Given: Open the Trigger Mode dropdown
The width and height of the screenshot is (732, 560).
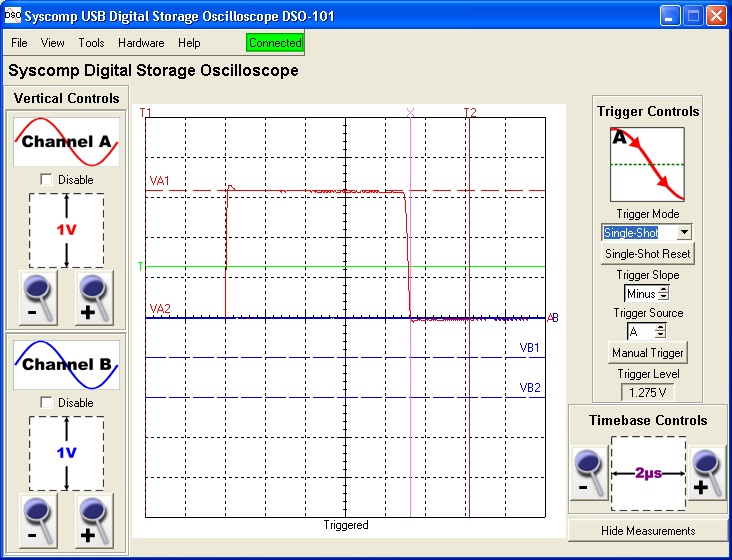Looking at the screenshot, I should [684, 232].
